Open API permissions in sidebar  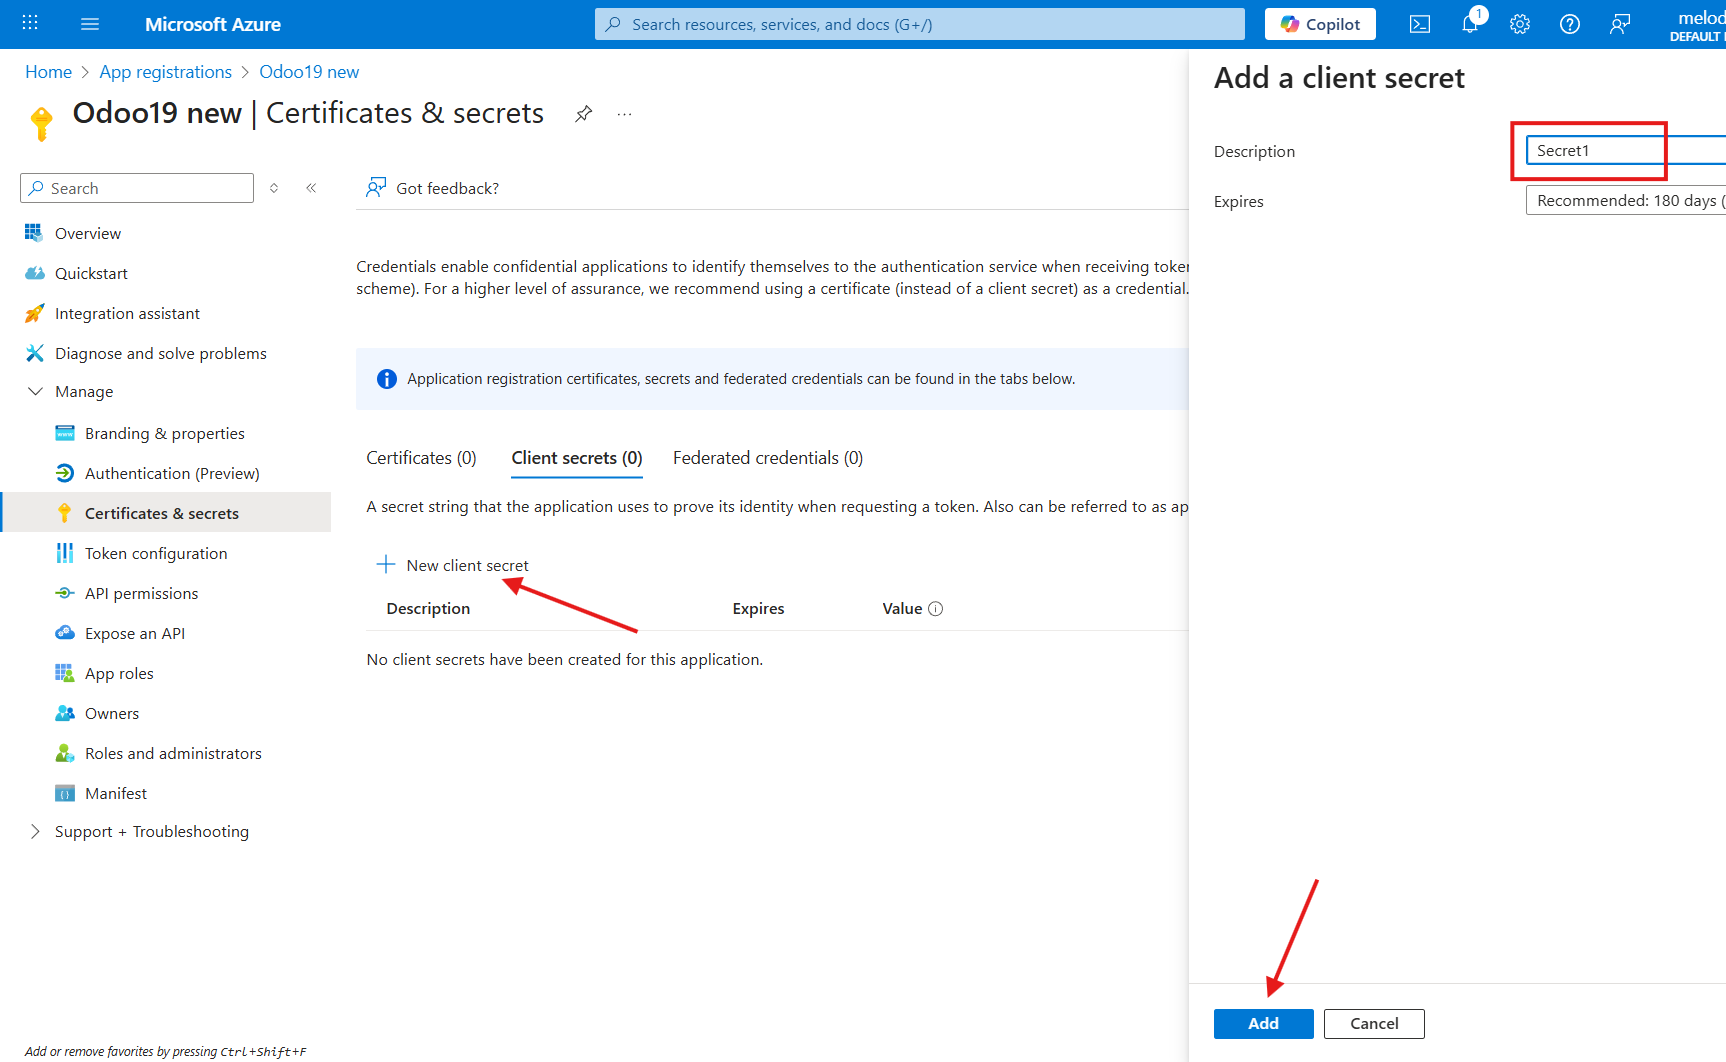[141, 594]
